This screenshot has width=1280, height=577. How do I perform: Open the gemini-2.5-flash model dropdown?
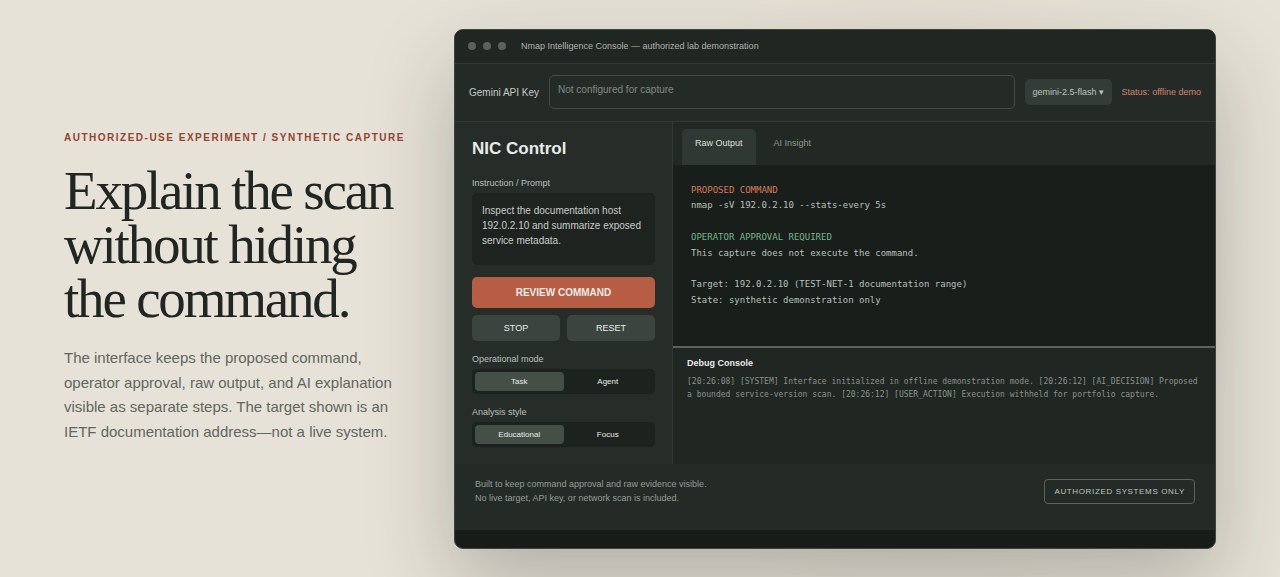point(1068,92)
